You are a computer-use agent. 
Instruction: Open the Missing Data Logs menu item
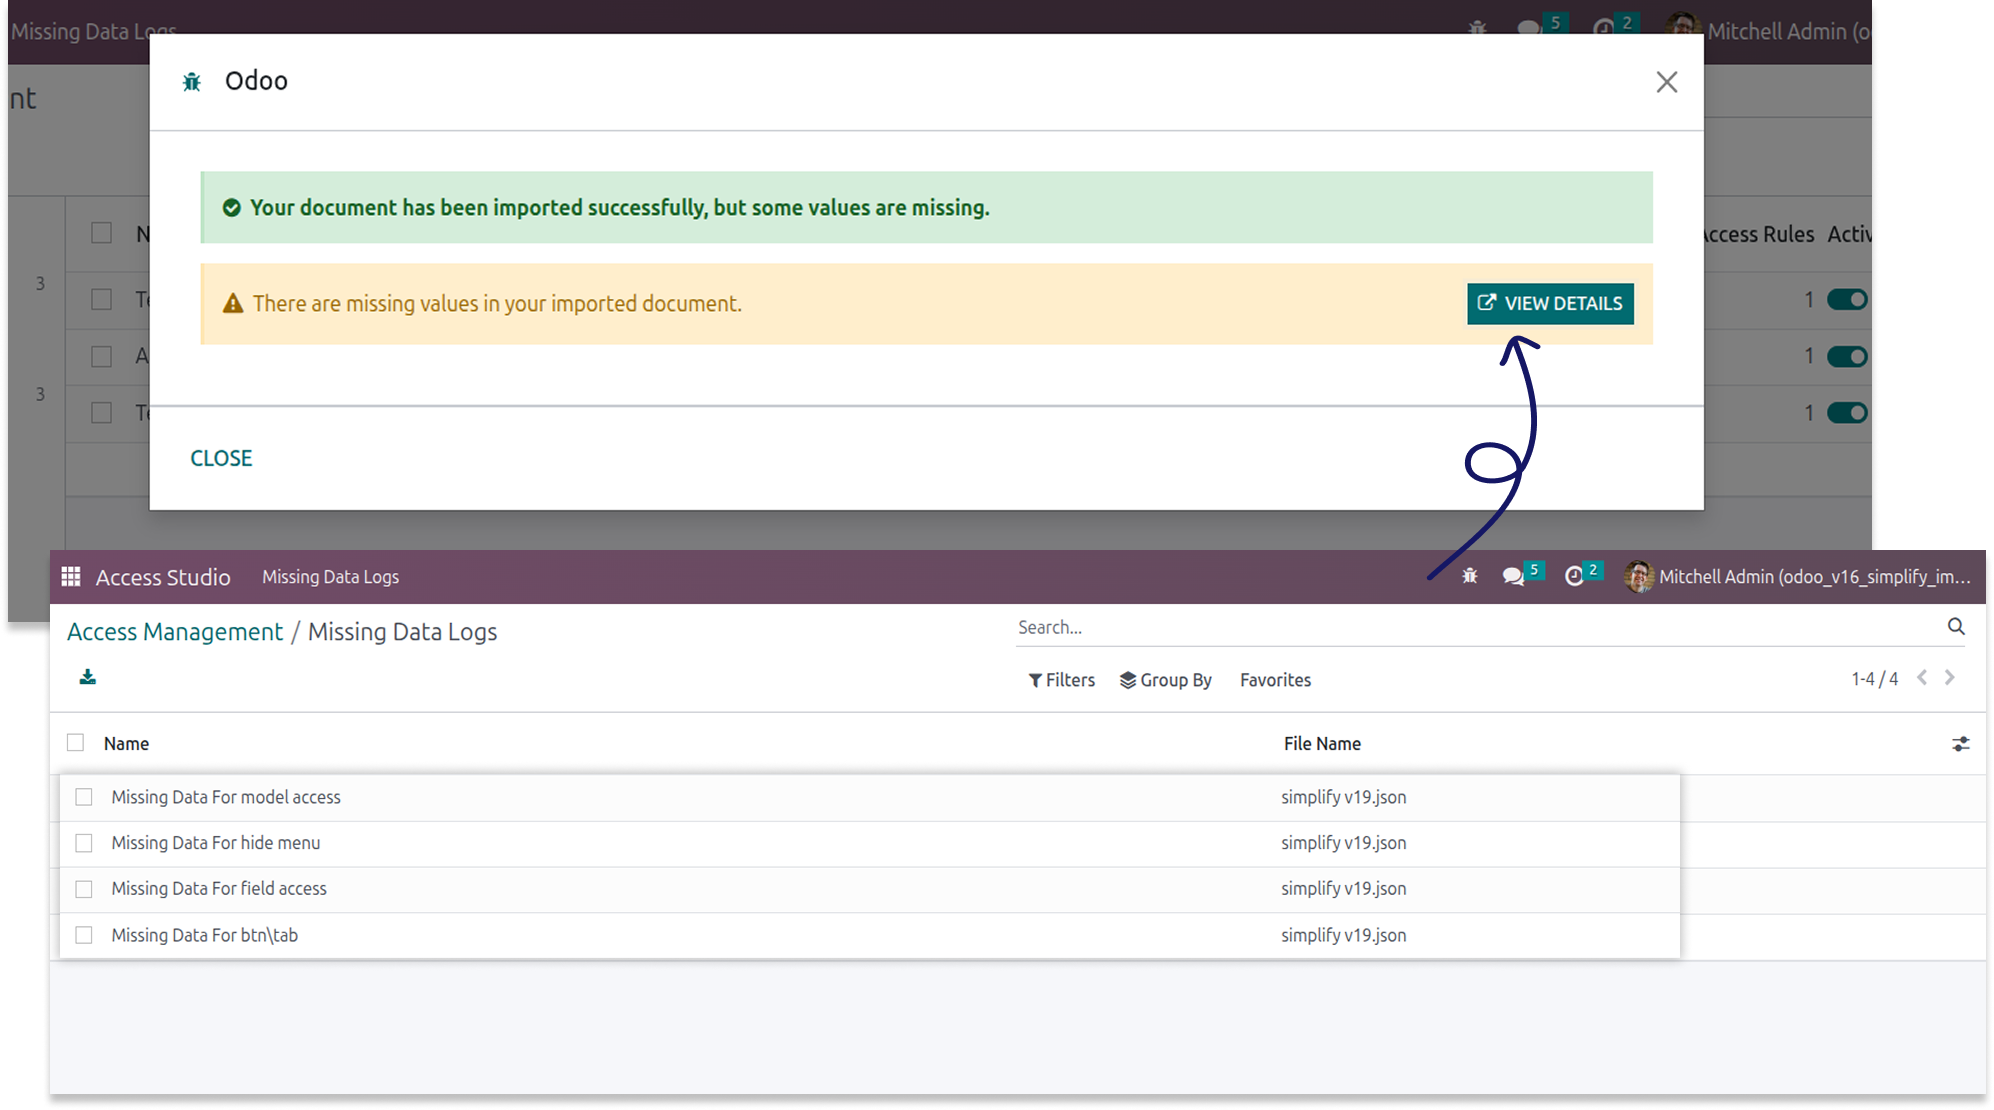click(x=330, y=577)
